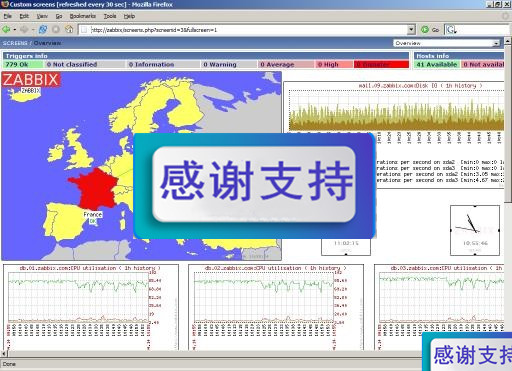Expand the URL address bar dropdown
Viewport: 512px width, 371px height.
pos(411,30)
